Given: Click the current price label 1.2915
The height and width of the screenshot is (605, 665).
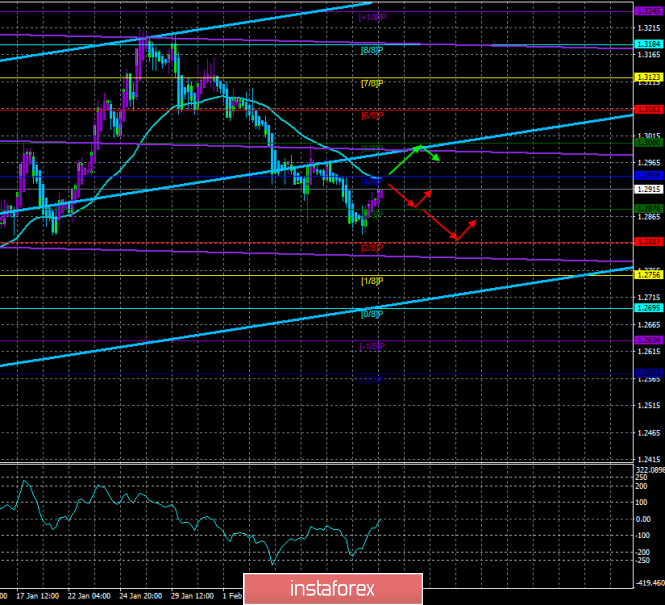Looking at the screenshot, I should (648, 190).
